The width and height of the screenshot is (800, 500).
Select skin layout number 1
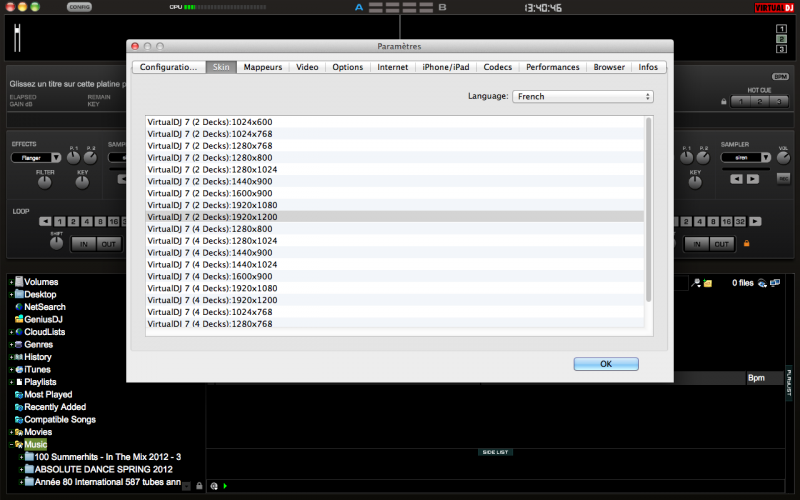[x=781, y=29]
